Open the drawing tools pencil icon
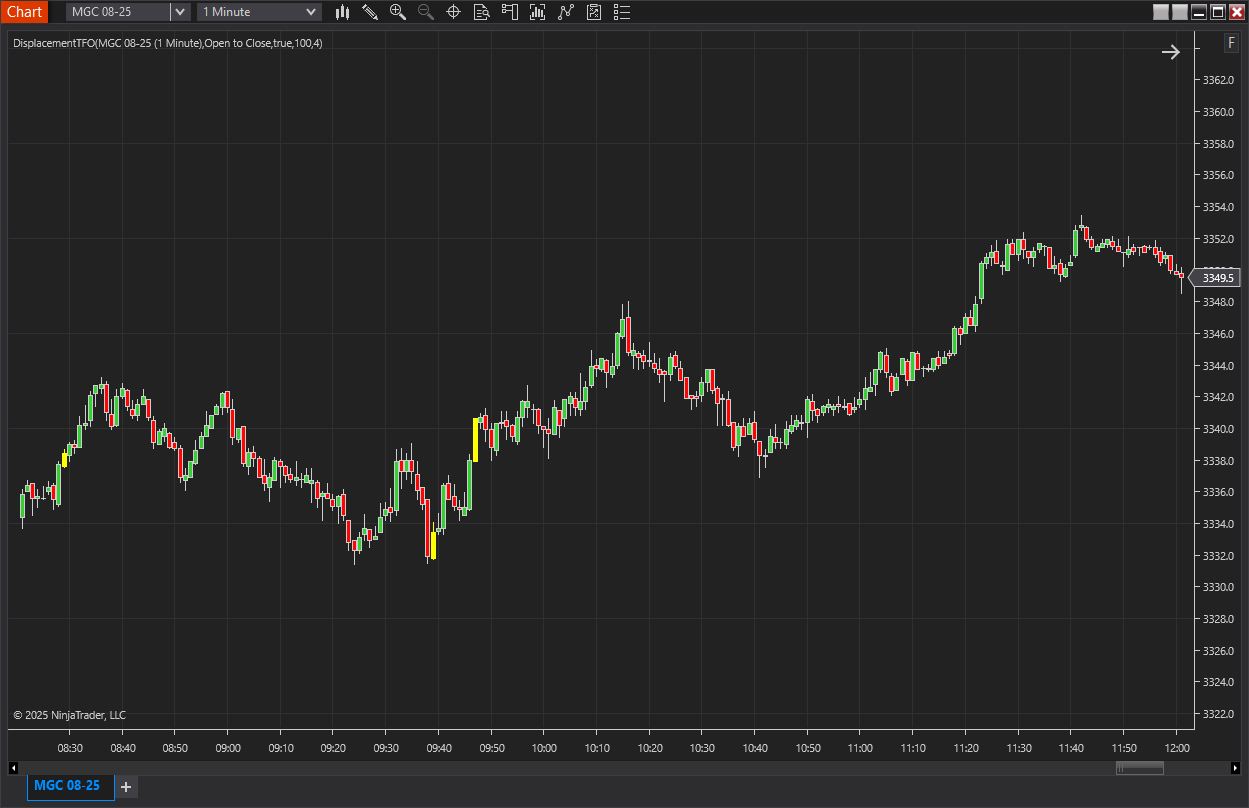Image resolution: width=1249 pixels, height=808 pixels. coord(370,12)
